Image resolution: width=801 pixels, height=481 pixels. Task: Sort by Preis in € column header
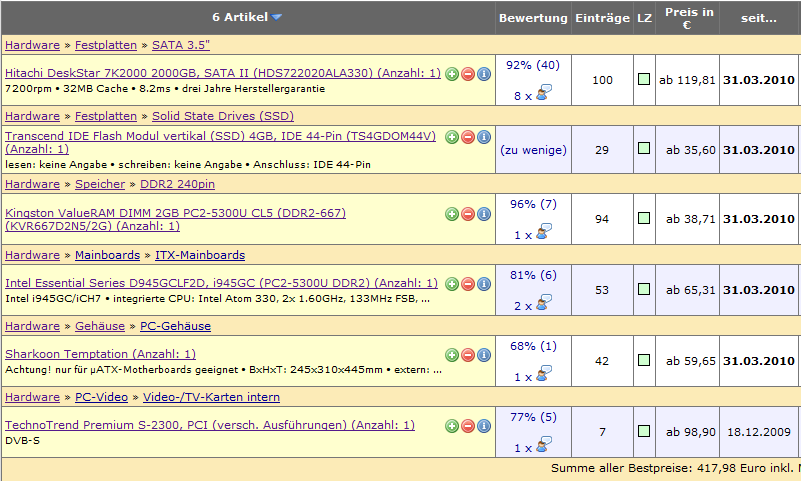[x=688, y=18]
